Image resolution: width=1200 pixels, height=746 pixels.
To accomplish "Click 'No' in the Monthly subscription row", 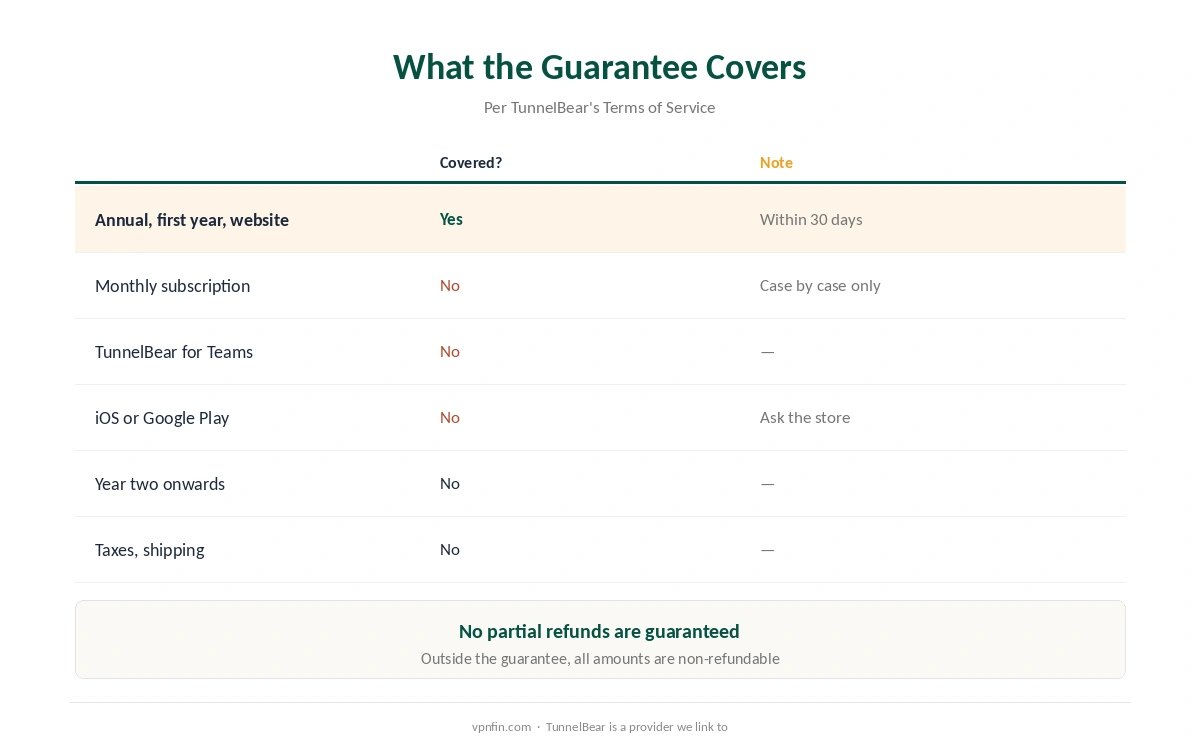I will tap(450, 285).
